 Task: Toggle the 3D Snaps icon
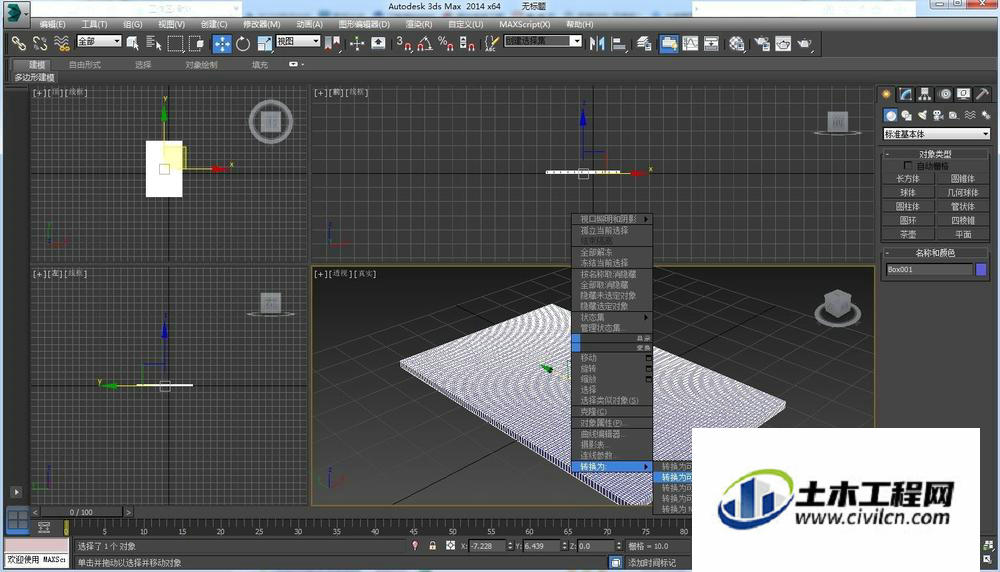[x=404, y=43]
